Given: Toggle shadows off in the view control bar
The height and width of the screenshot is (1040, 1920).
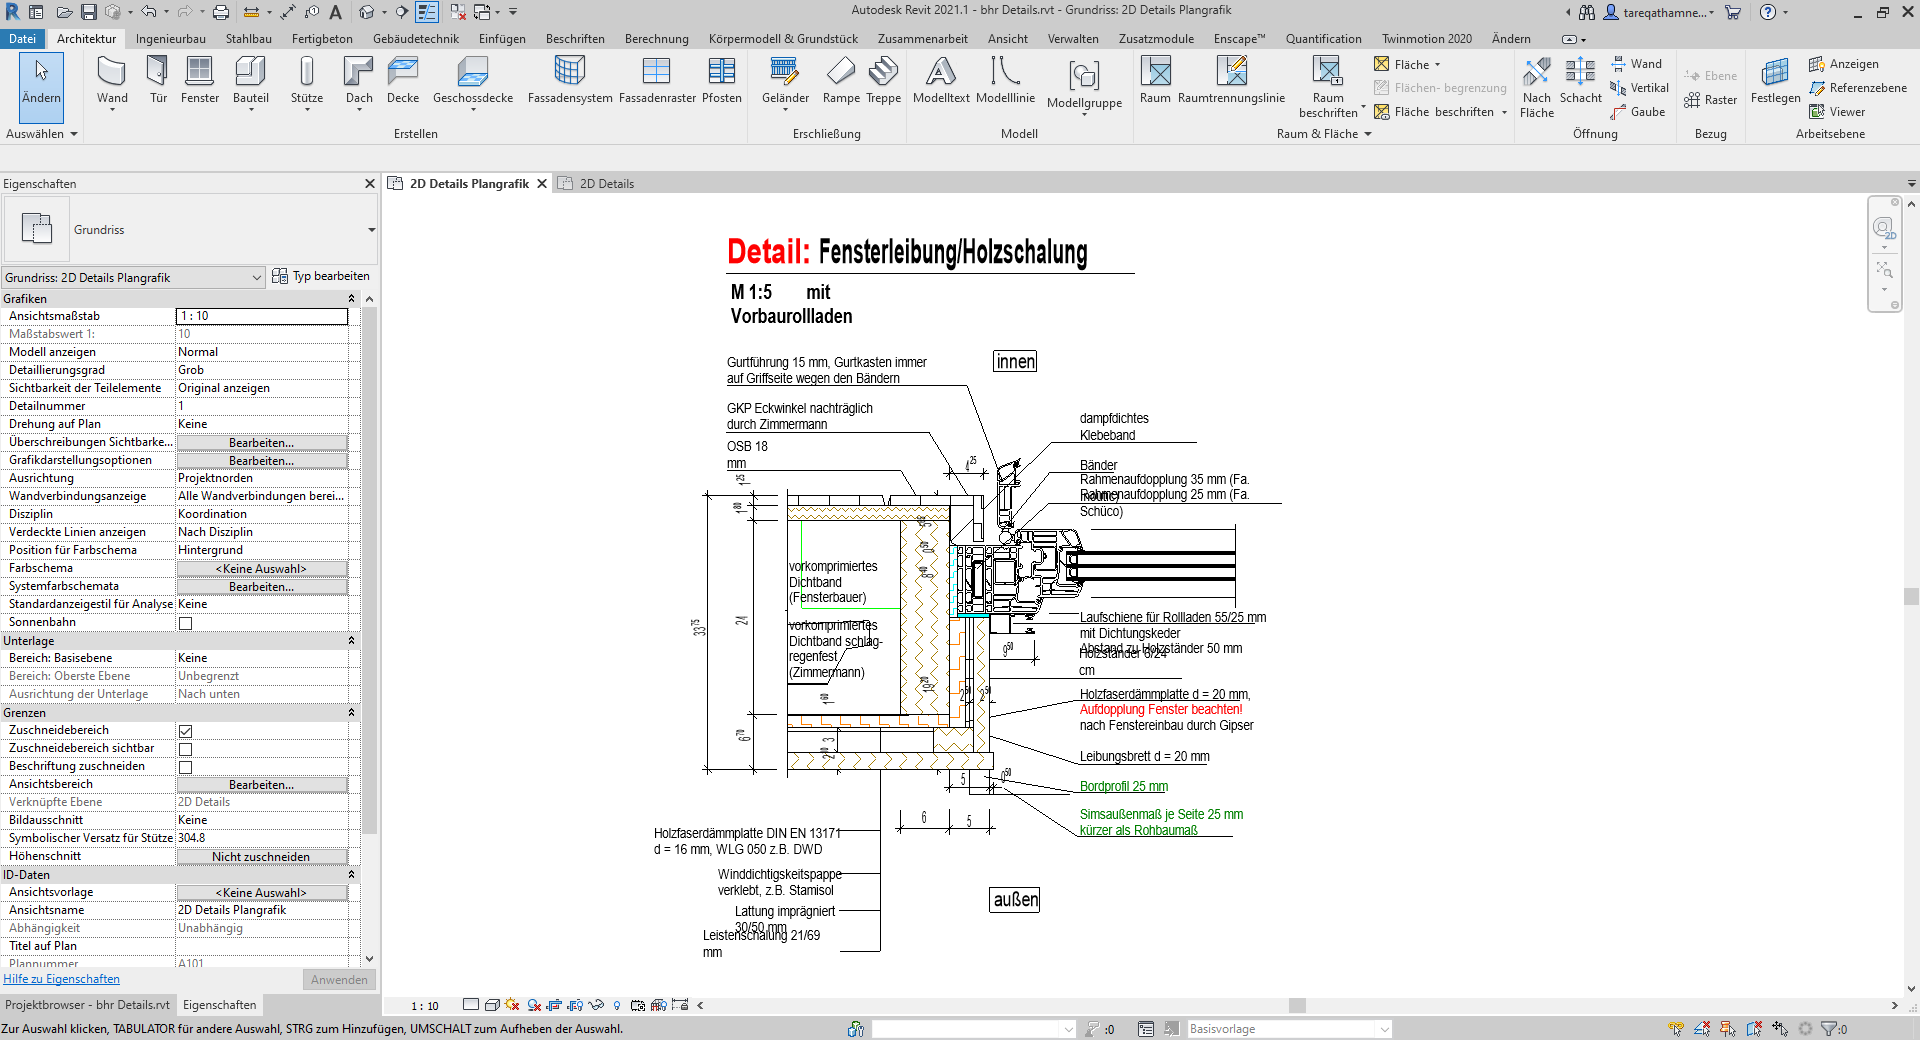Looking at the screenshot, I should point(535,1005).
